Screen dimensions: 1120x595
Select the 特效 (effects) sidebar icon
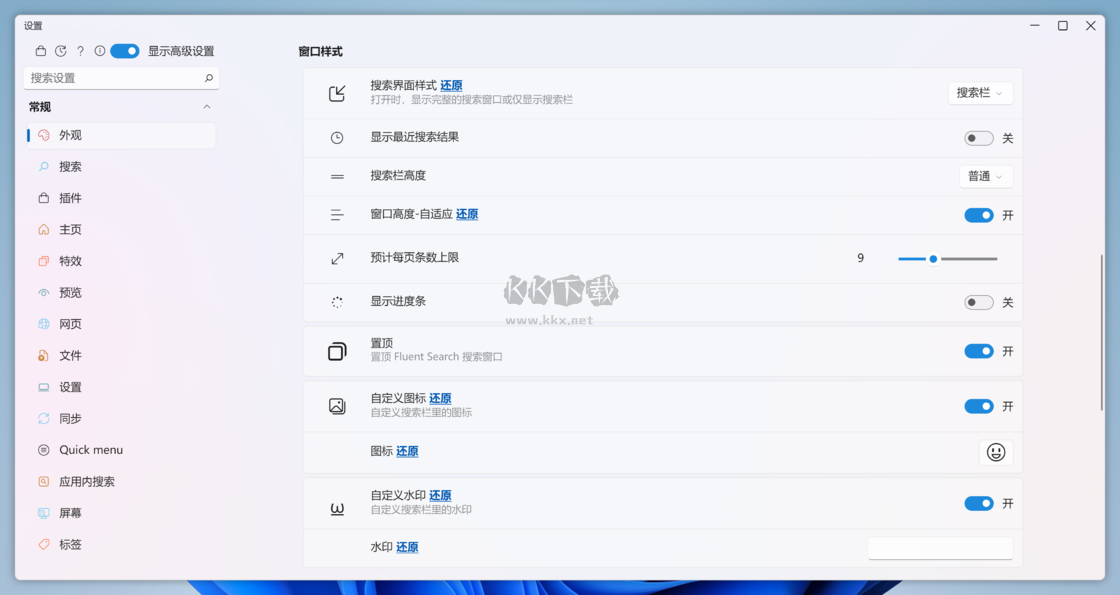42,260
